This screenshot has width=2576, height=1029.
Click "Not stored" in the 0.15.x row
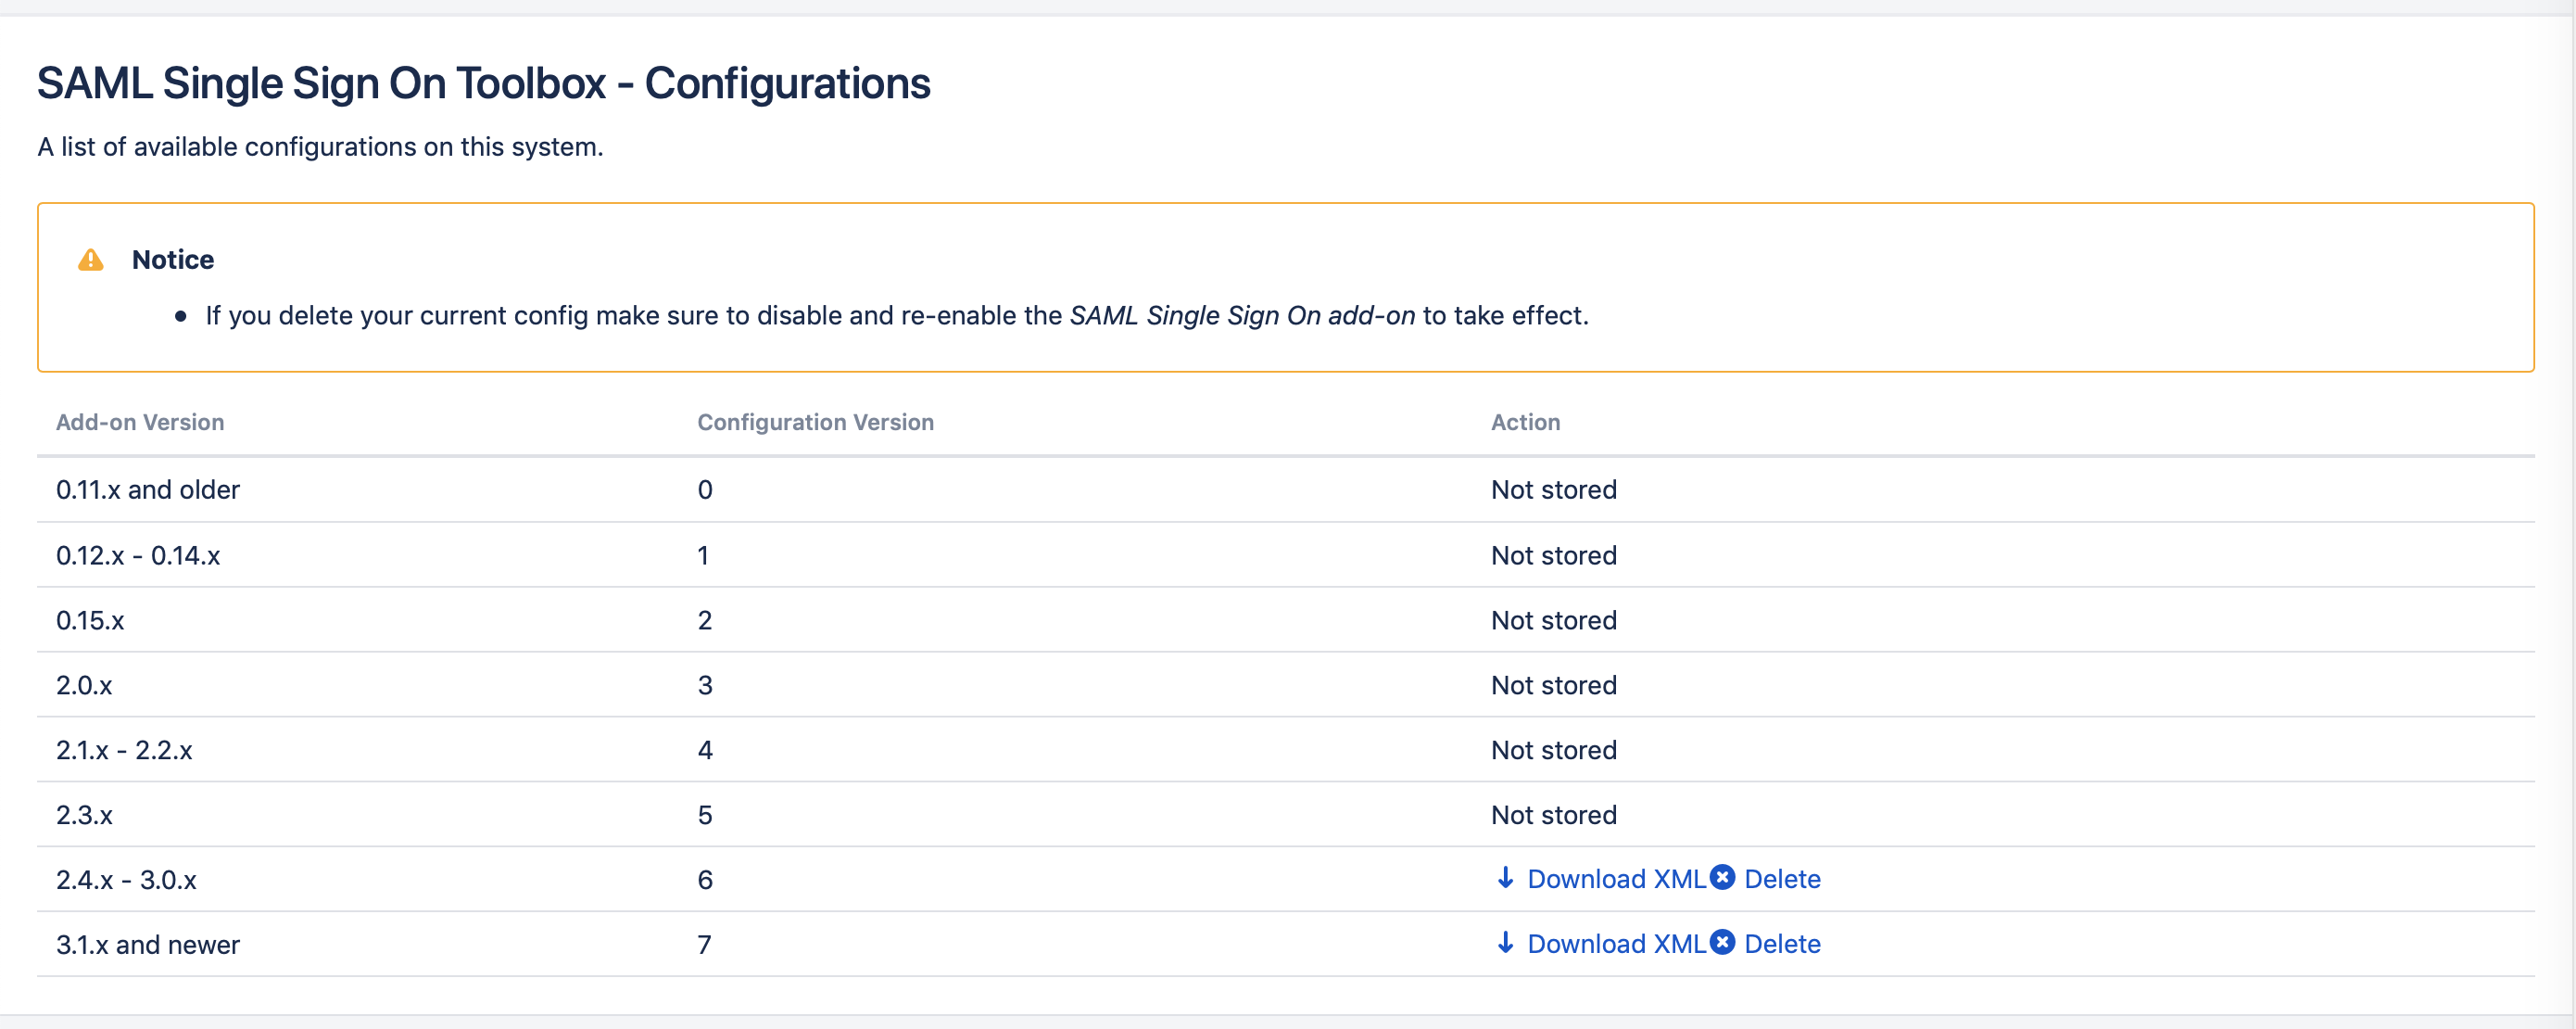(1553, 620)
